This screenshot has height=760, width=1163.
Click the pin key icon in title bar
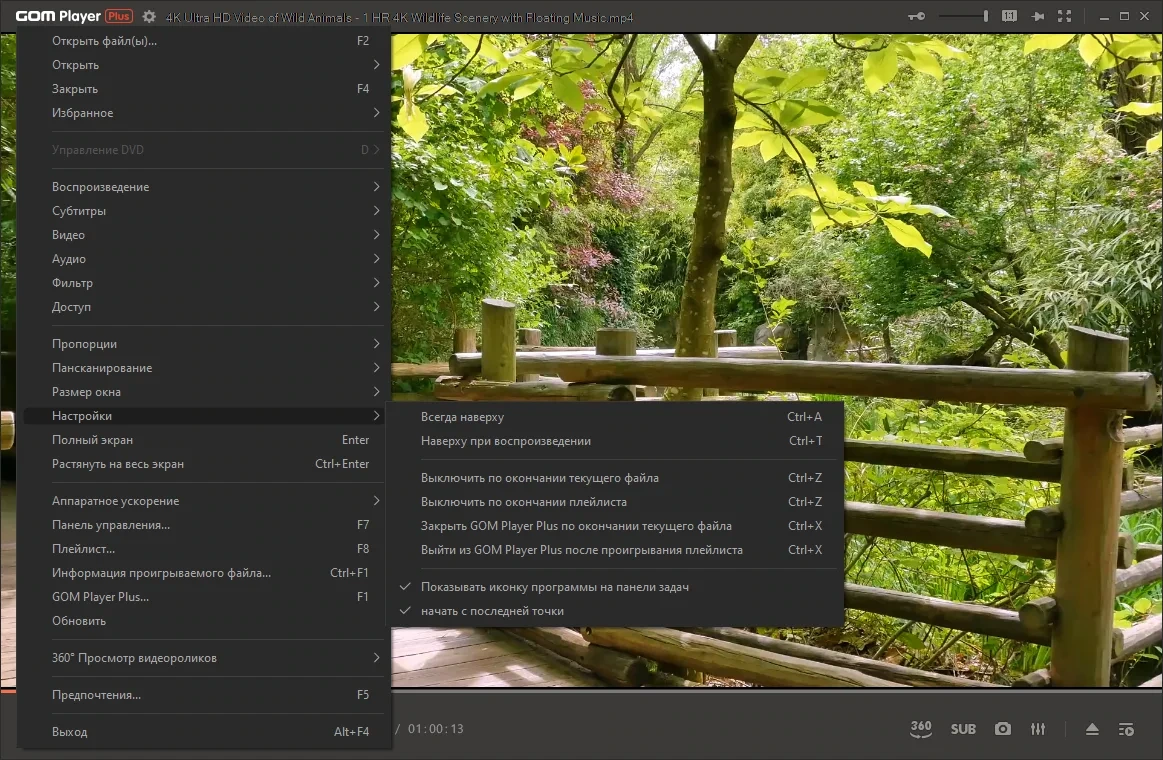point(917,16)
